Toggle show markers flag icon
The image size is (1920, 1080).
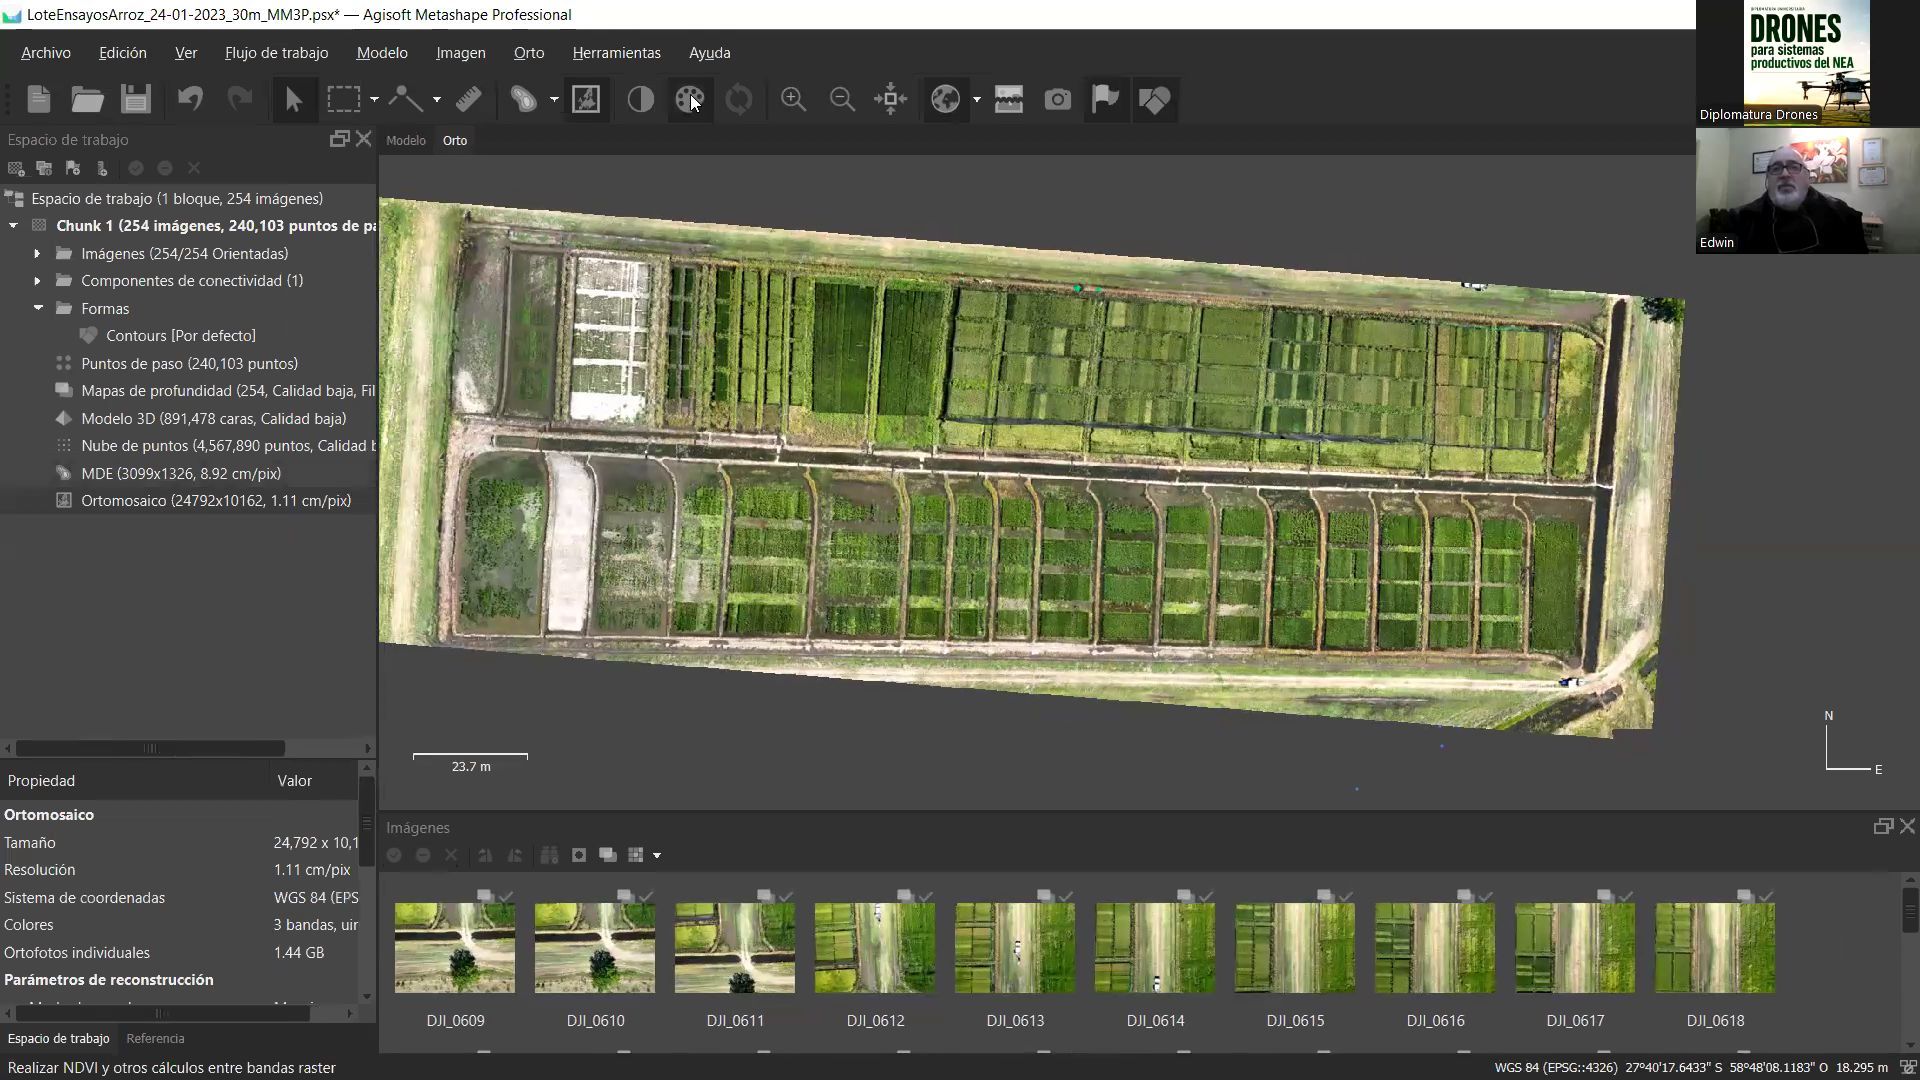coord(1105,99)
